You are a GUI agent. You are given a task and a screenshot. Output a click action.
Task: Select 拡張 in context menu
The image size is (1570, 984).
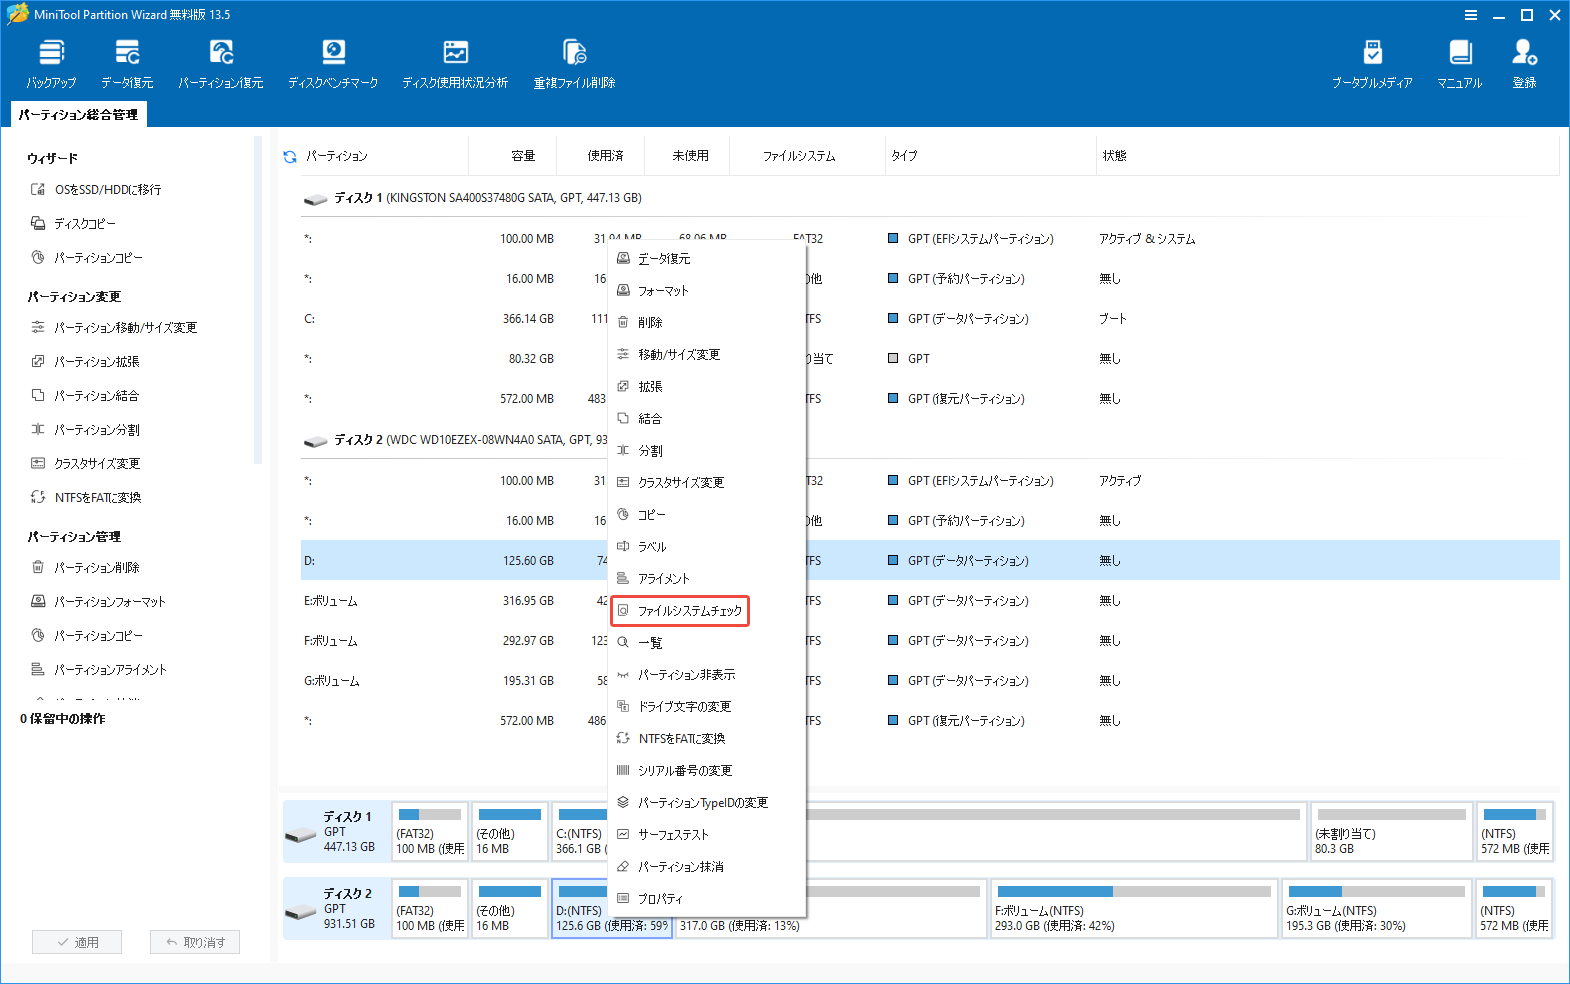click(x=707, y=386)
